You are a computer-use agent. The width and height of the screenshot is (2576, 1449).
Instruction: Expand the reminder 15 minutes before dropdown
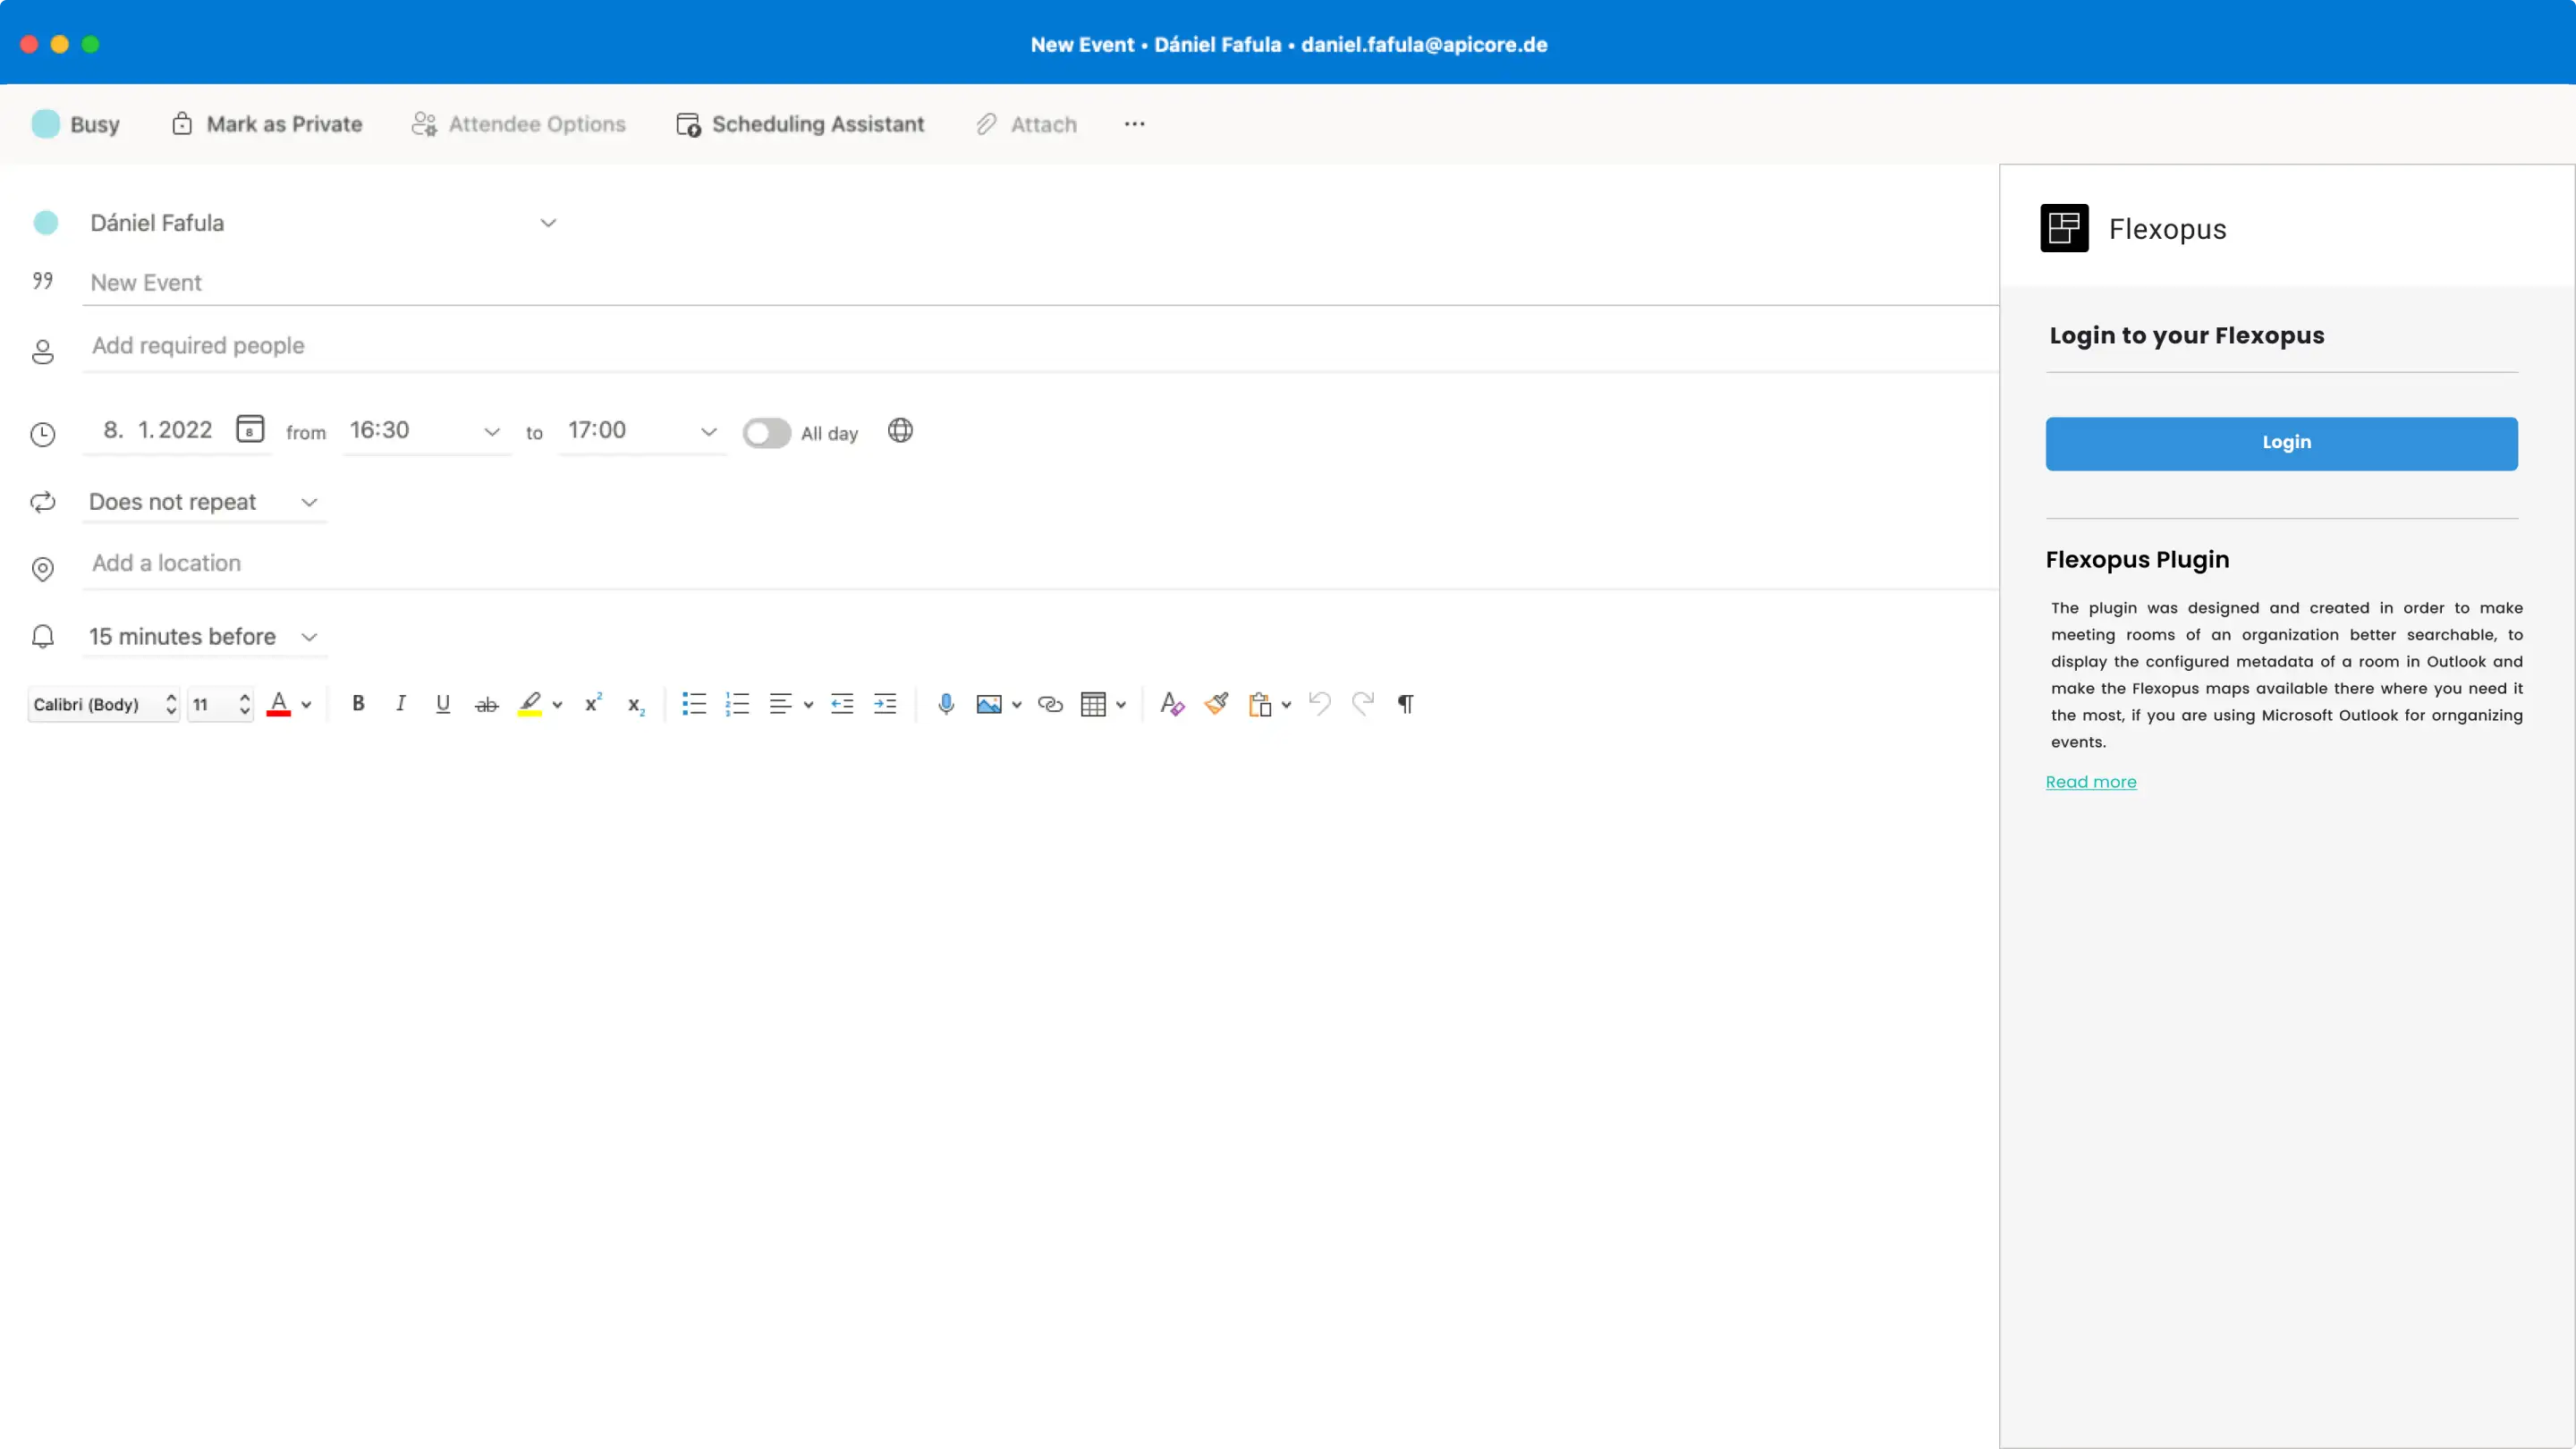pyautogui.click(x=309, y=637)
